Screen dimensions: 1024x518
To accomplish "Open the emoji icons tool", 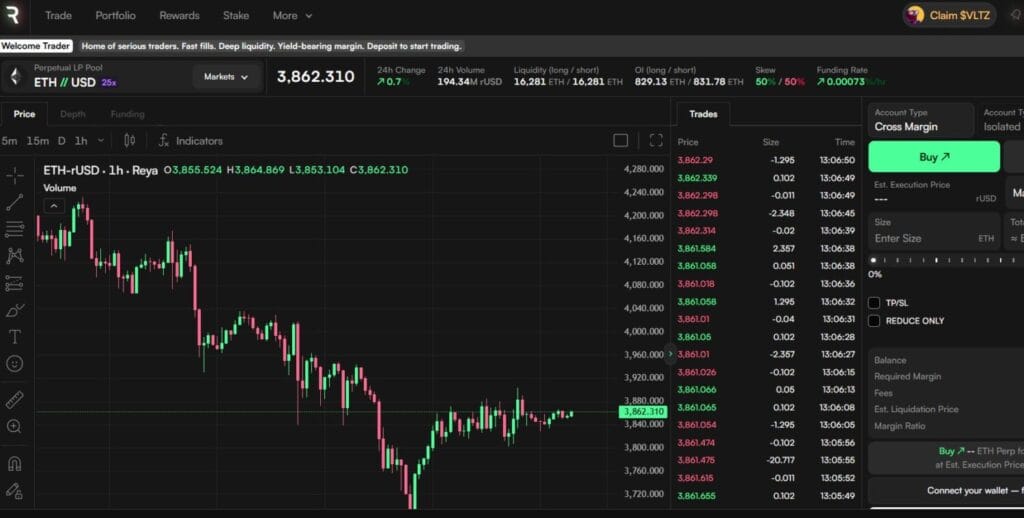I will [14, 364].
